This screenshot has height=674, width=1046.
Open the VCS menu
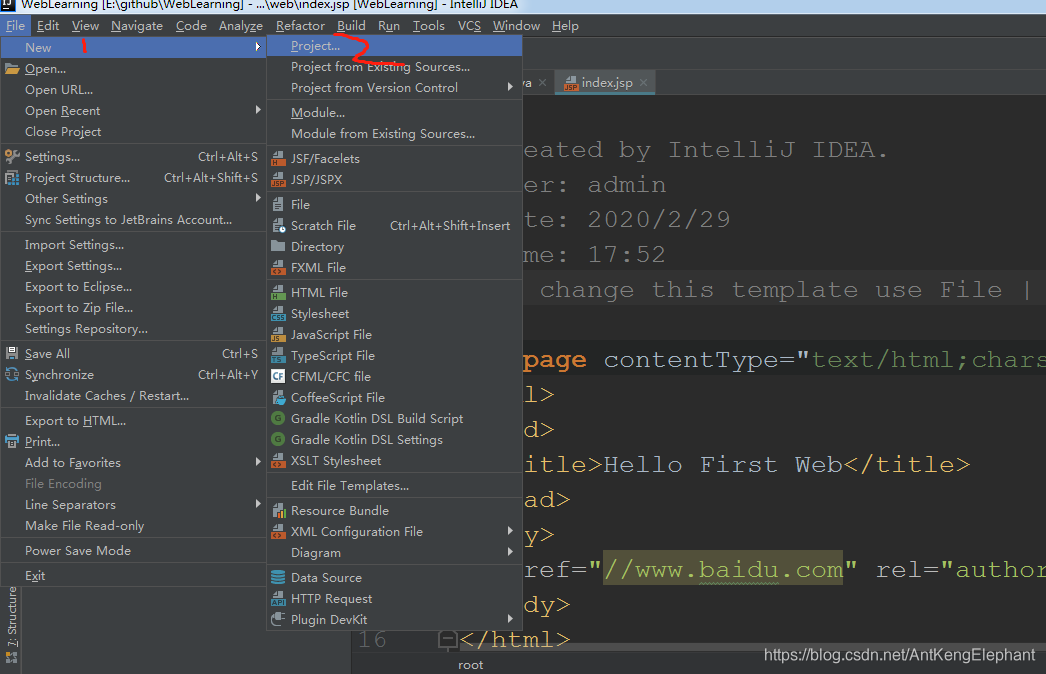pyautogui.click(x=469, y=25)
